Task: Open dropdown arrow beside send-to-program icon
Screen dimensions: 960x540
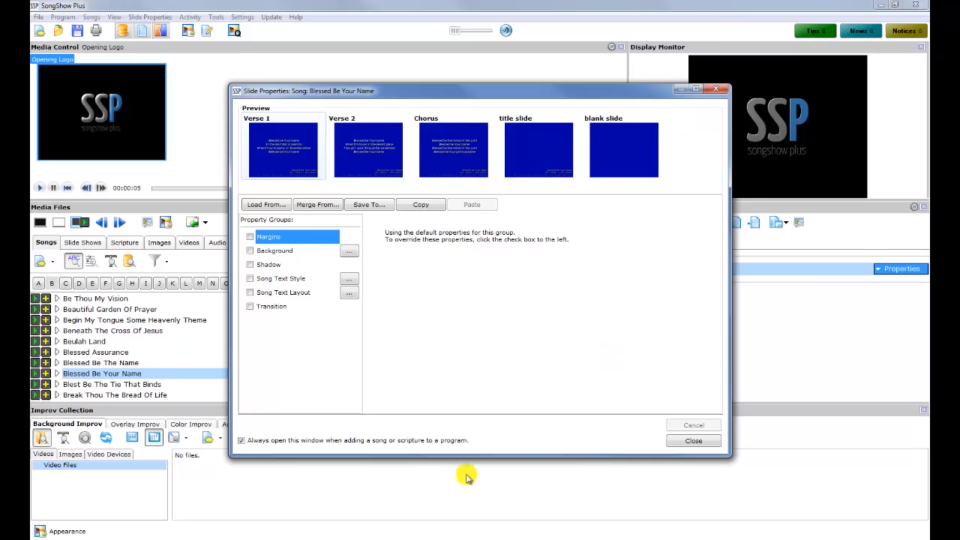Action: [206, 223]
